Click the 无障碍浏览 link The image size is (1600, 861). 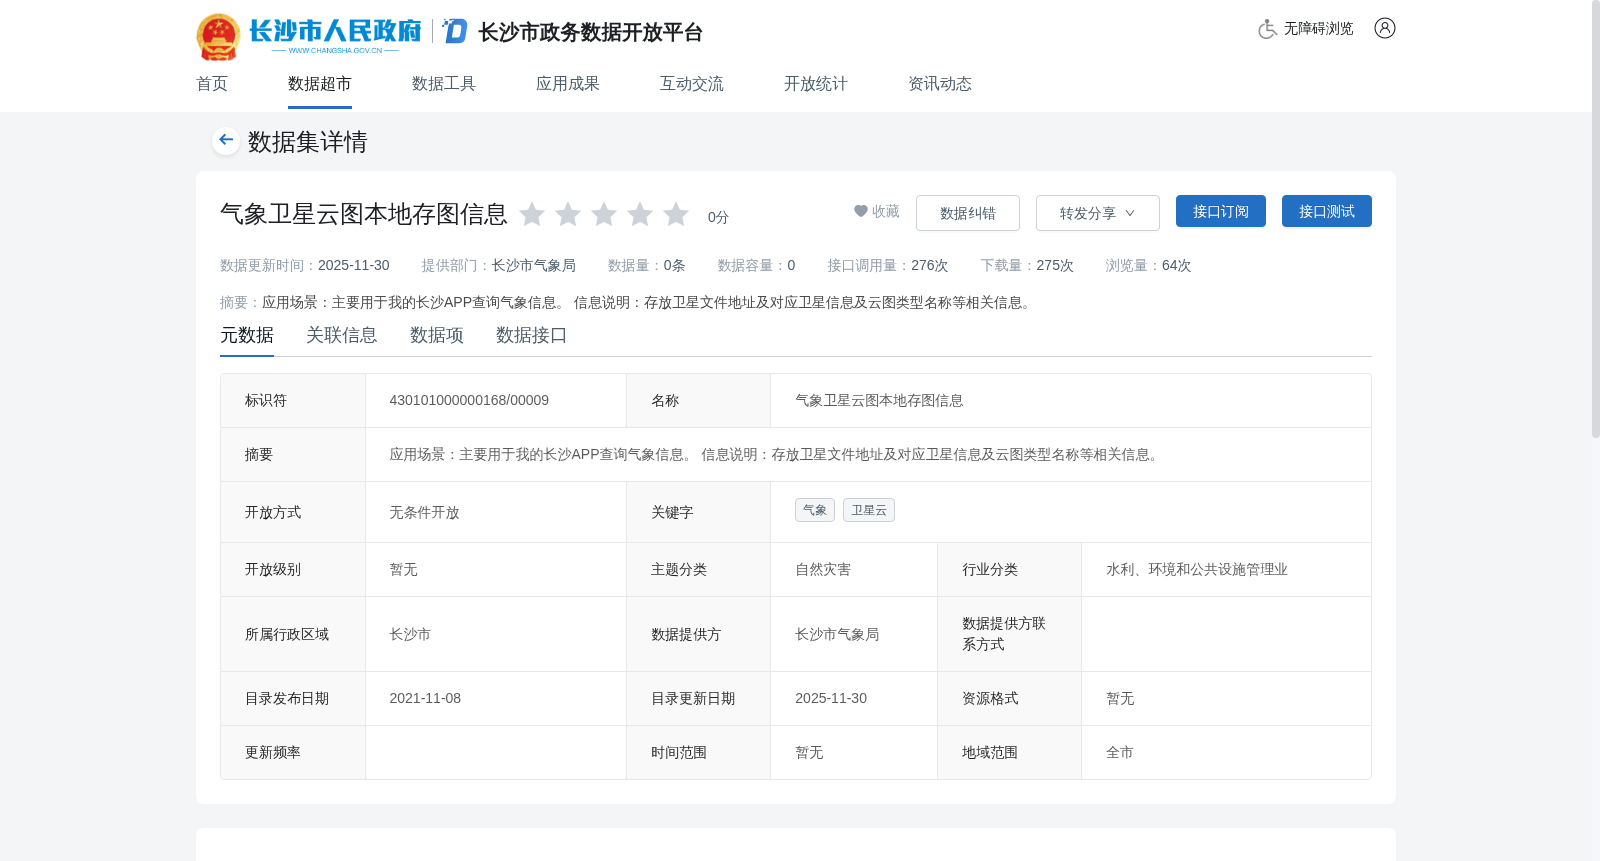coord(1319,29)
